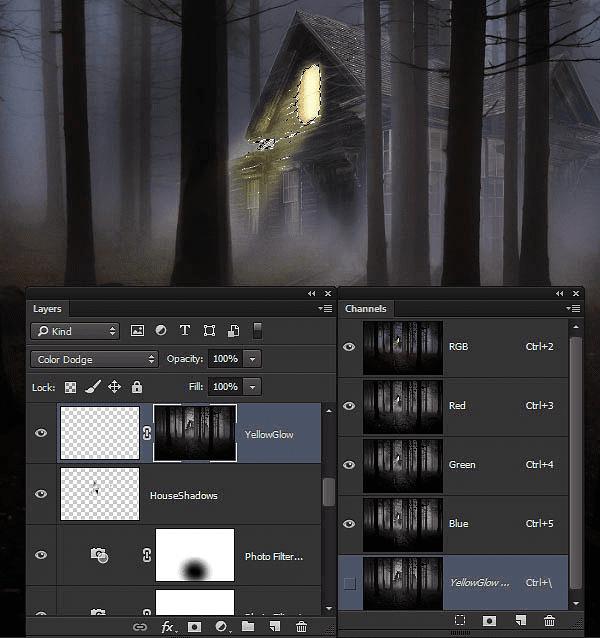Select the Layers panel tab

coord(47,309)
